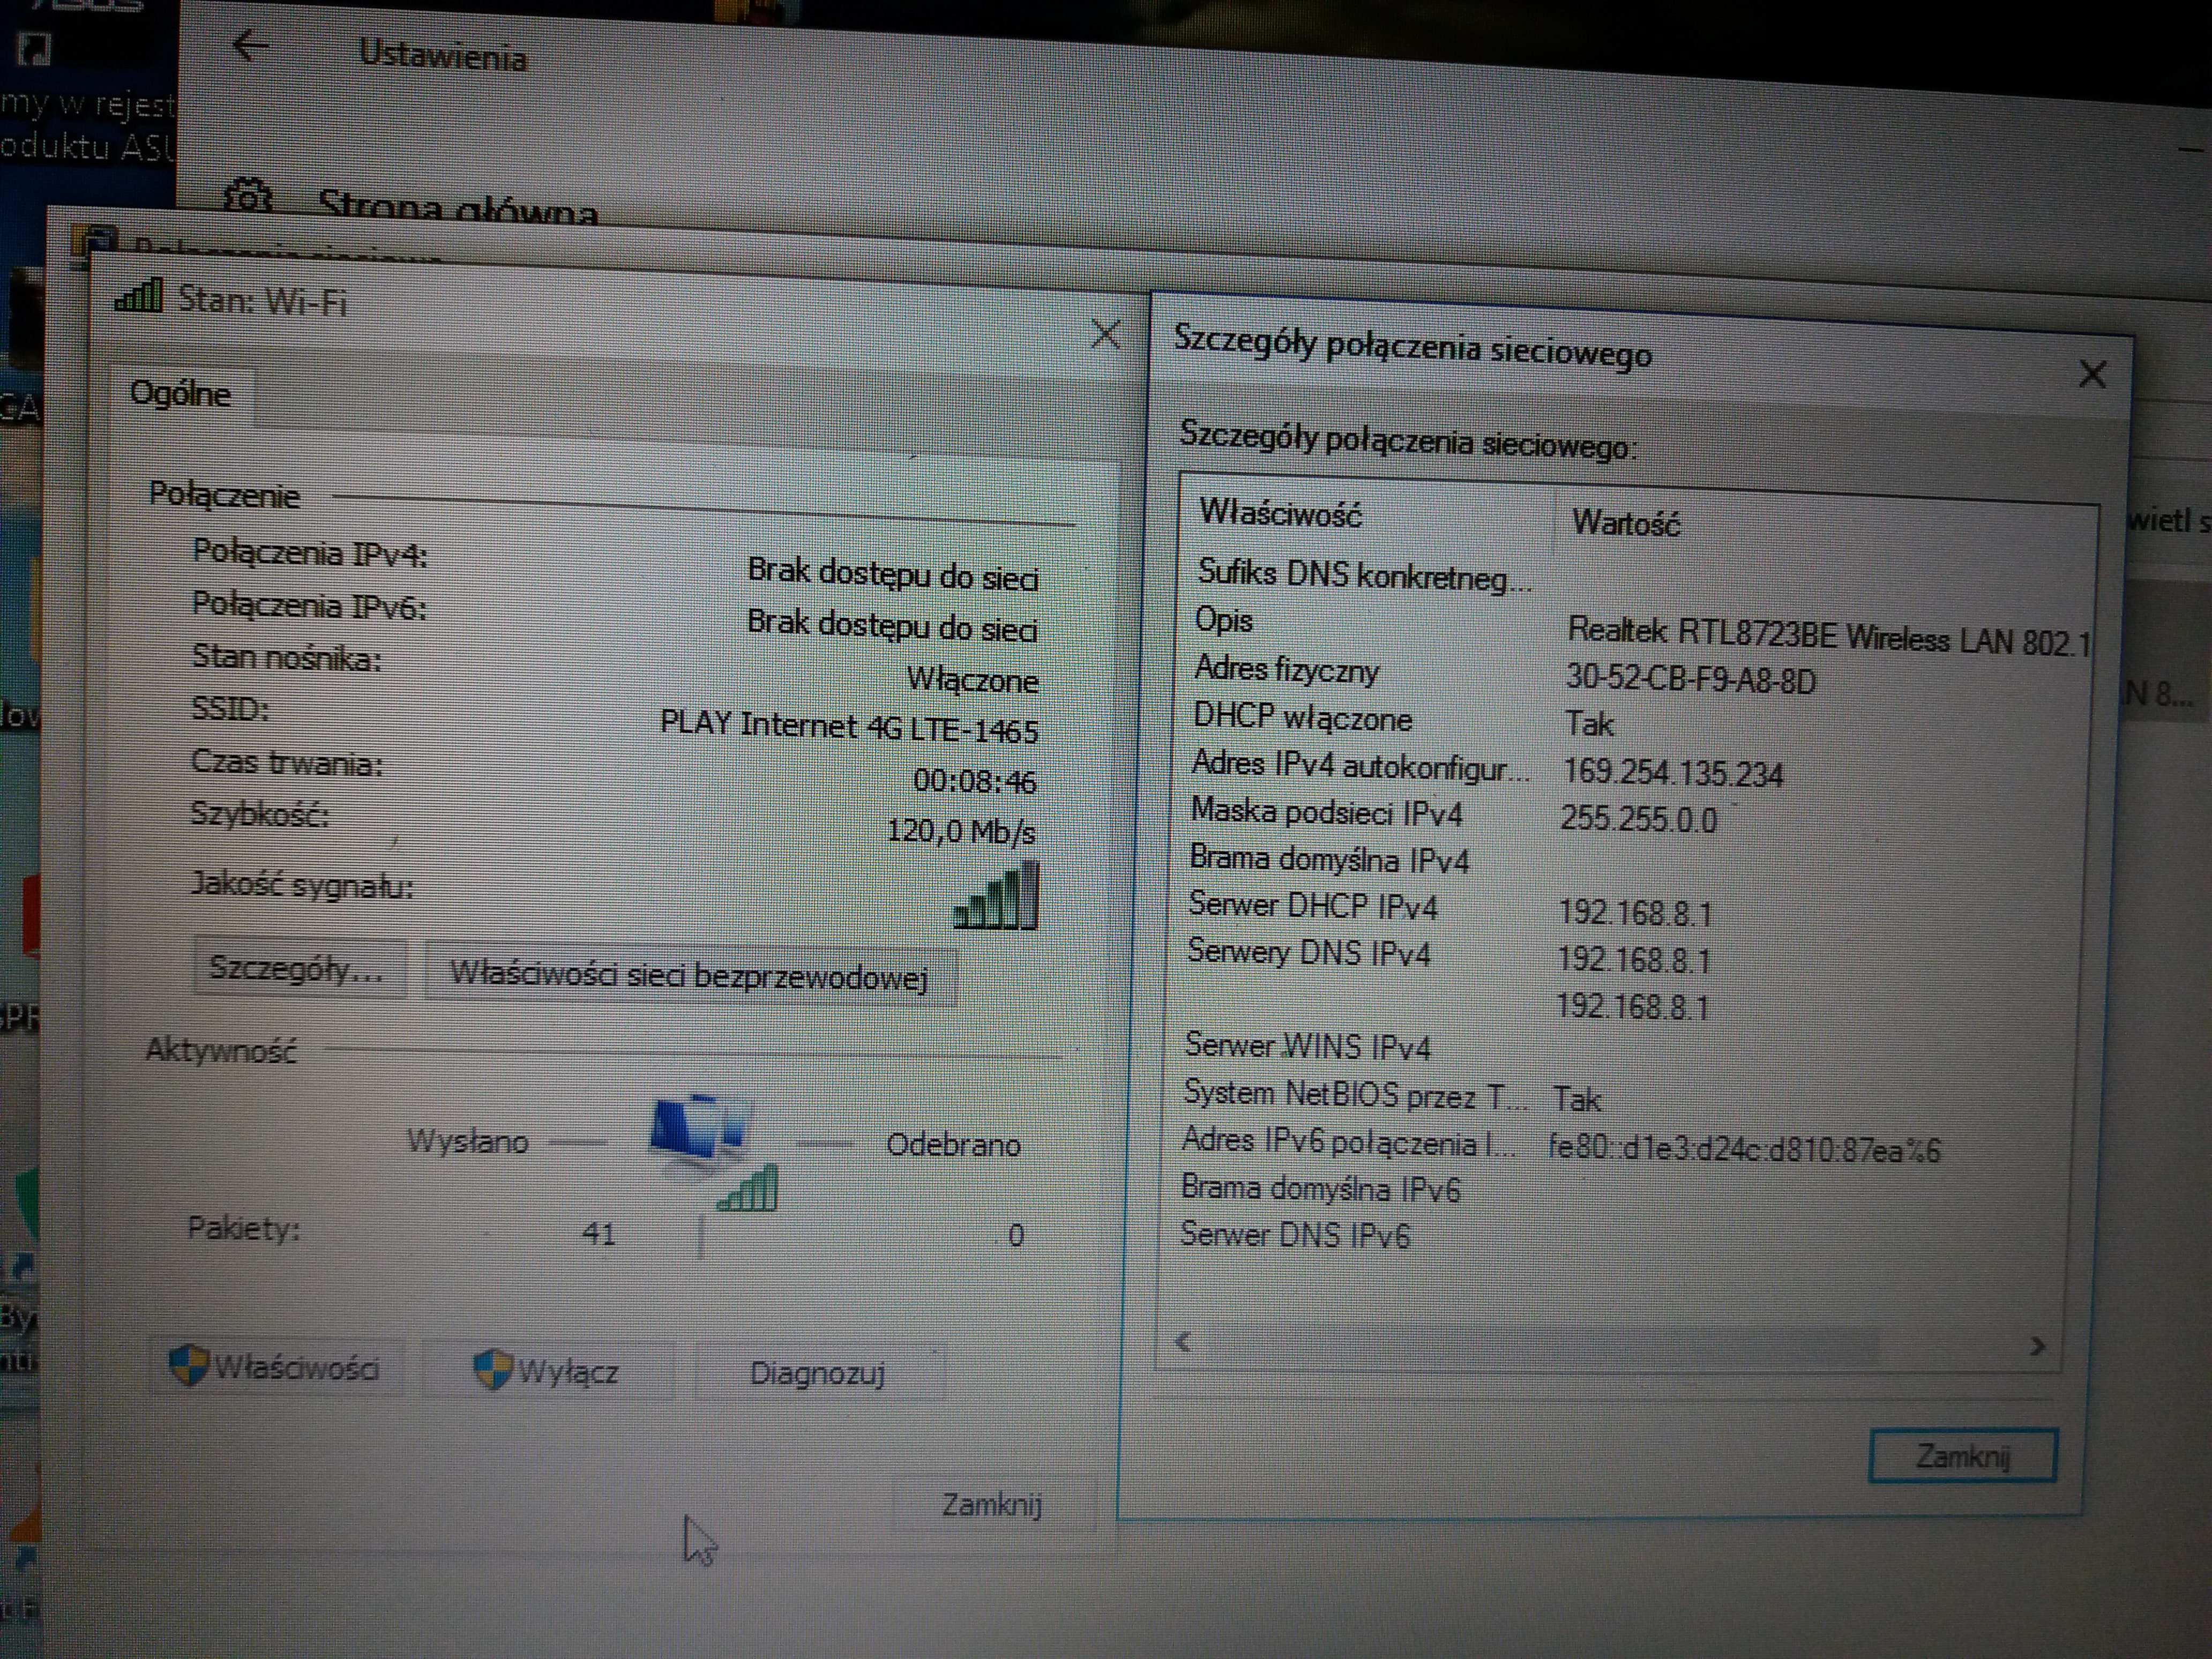
Task: Click the horizontal scrollbar thumb in details list
Action: [x=1540, y=1346]
